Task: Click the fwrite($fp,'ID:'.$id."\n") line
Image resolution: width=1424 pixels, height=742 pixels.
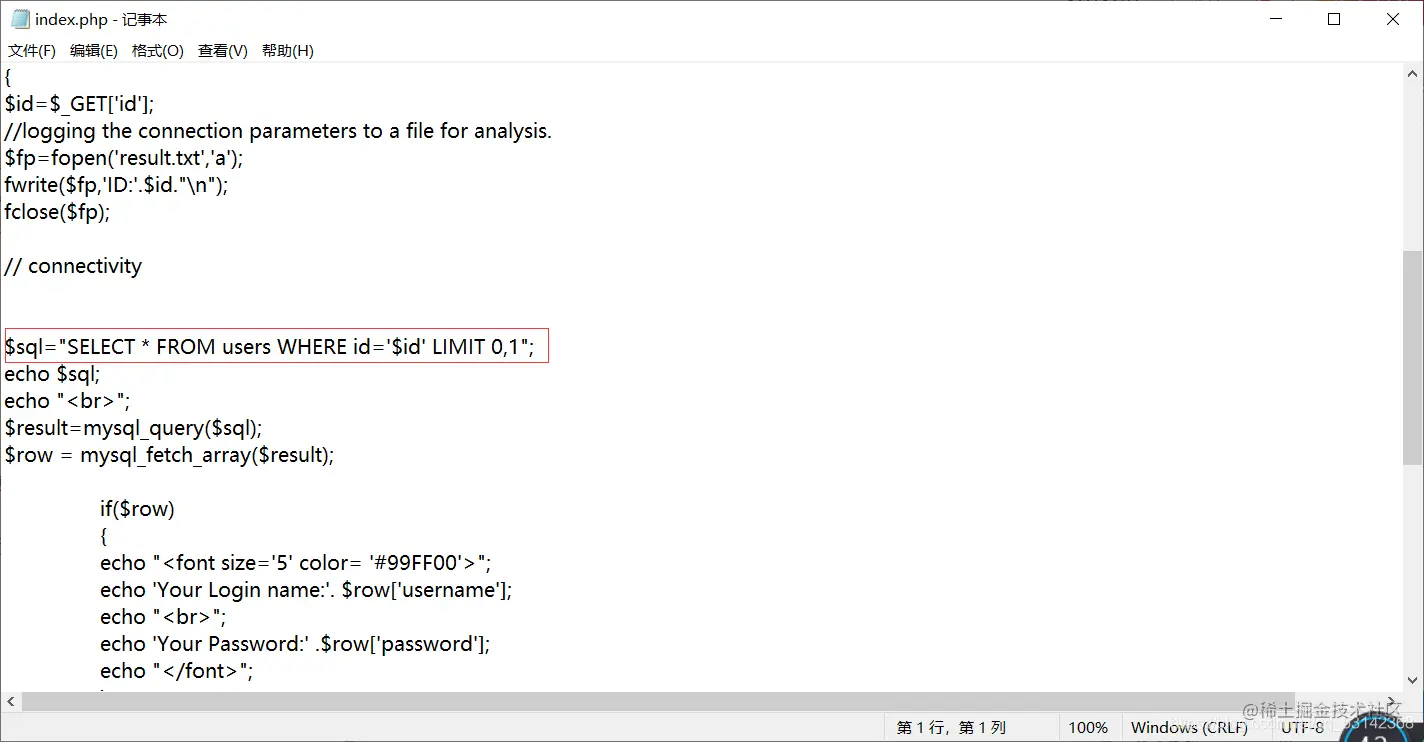Action: tap(116, 185)
